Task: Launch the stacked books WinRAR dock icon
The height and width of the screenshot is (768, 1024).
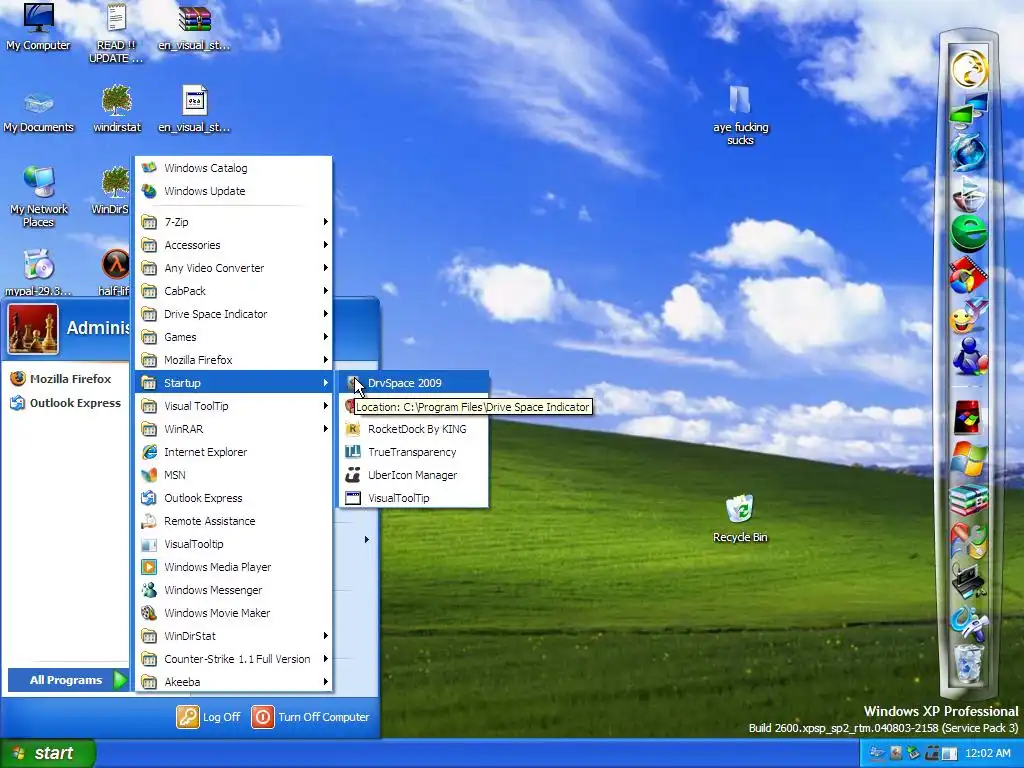Action: [968, 500]
